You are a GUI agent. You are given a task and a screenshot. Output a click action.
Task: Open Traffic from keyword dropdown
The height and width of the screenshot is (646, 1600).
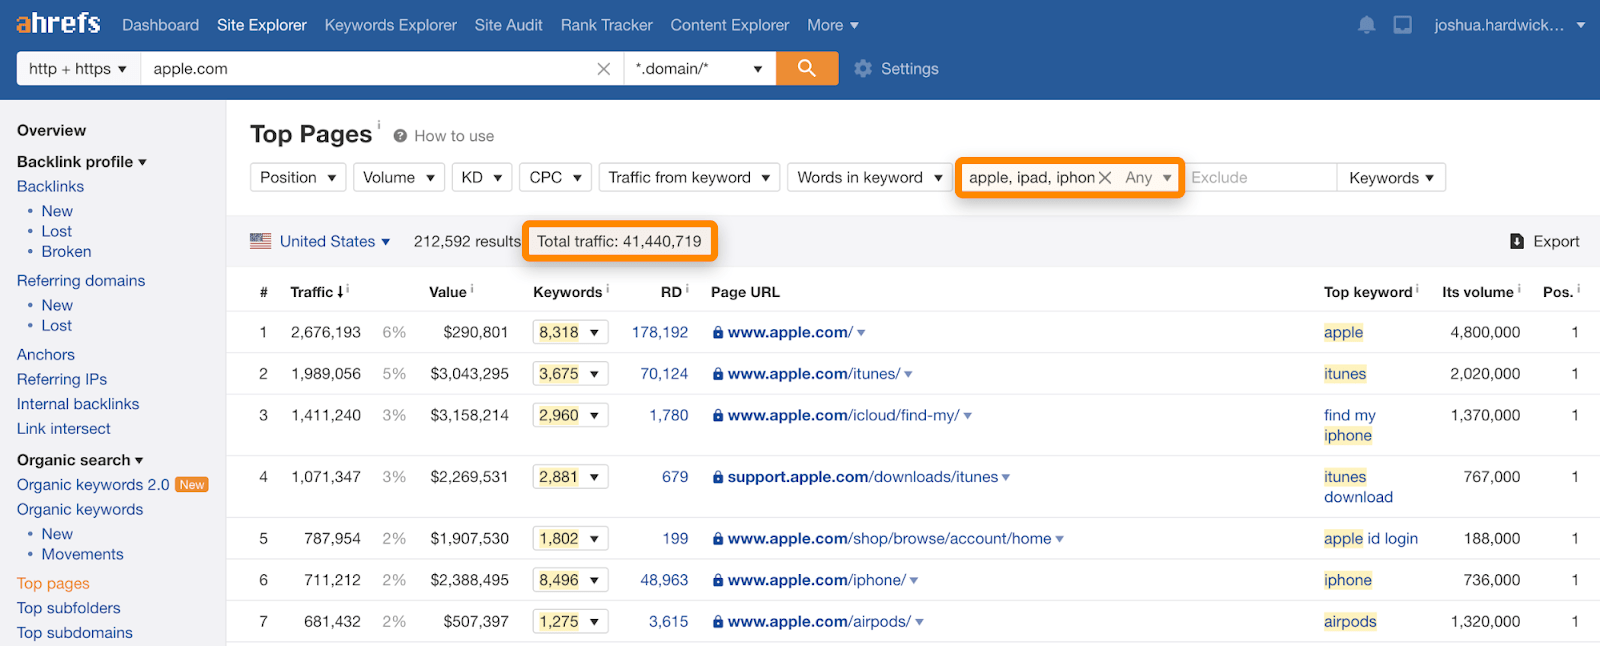[689, 177]
